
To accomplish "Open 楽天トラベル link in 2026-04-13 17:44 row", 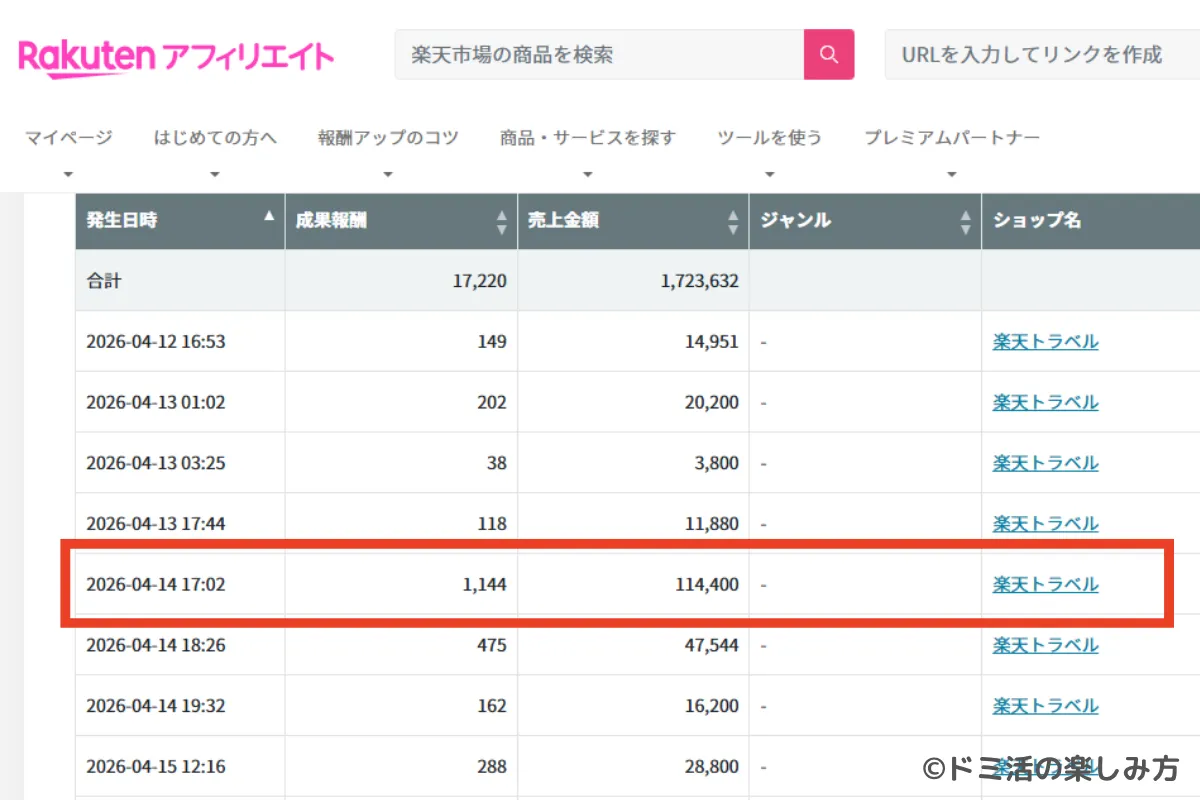I will 1045,524.
